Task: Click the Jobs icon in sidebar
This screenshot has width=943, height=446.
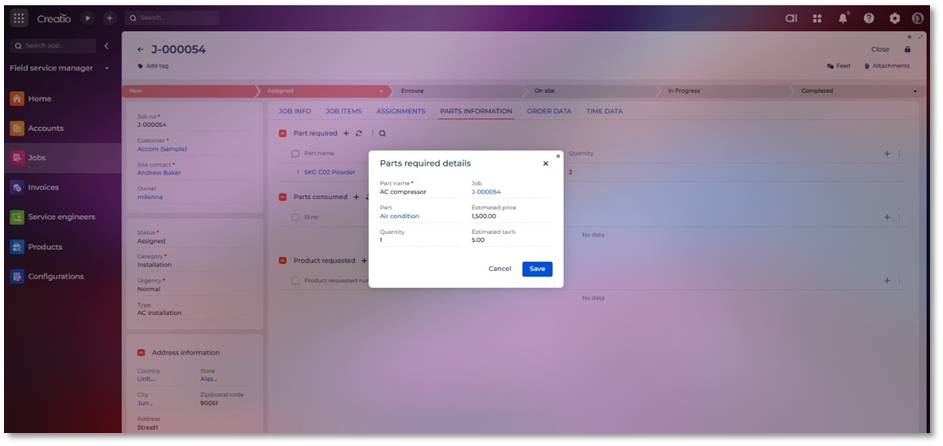Action: pos(17,158)
